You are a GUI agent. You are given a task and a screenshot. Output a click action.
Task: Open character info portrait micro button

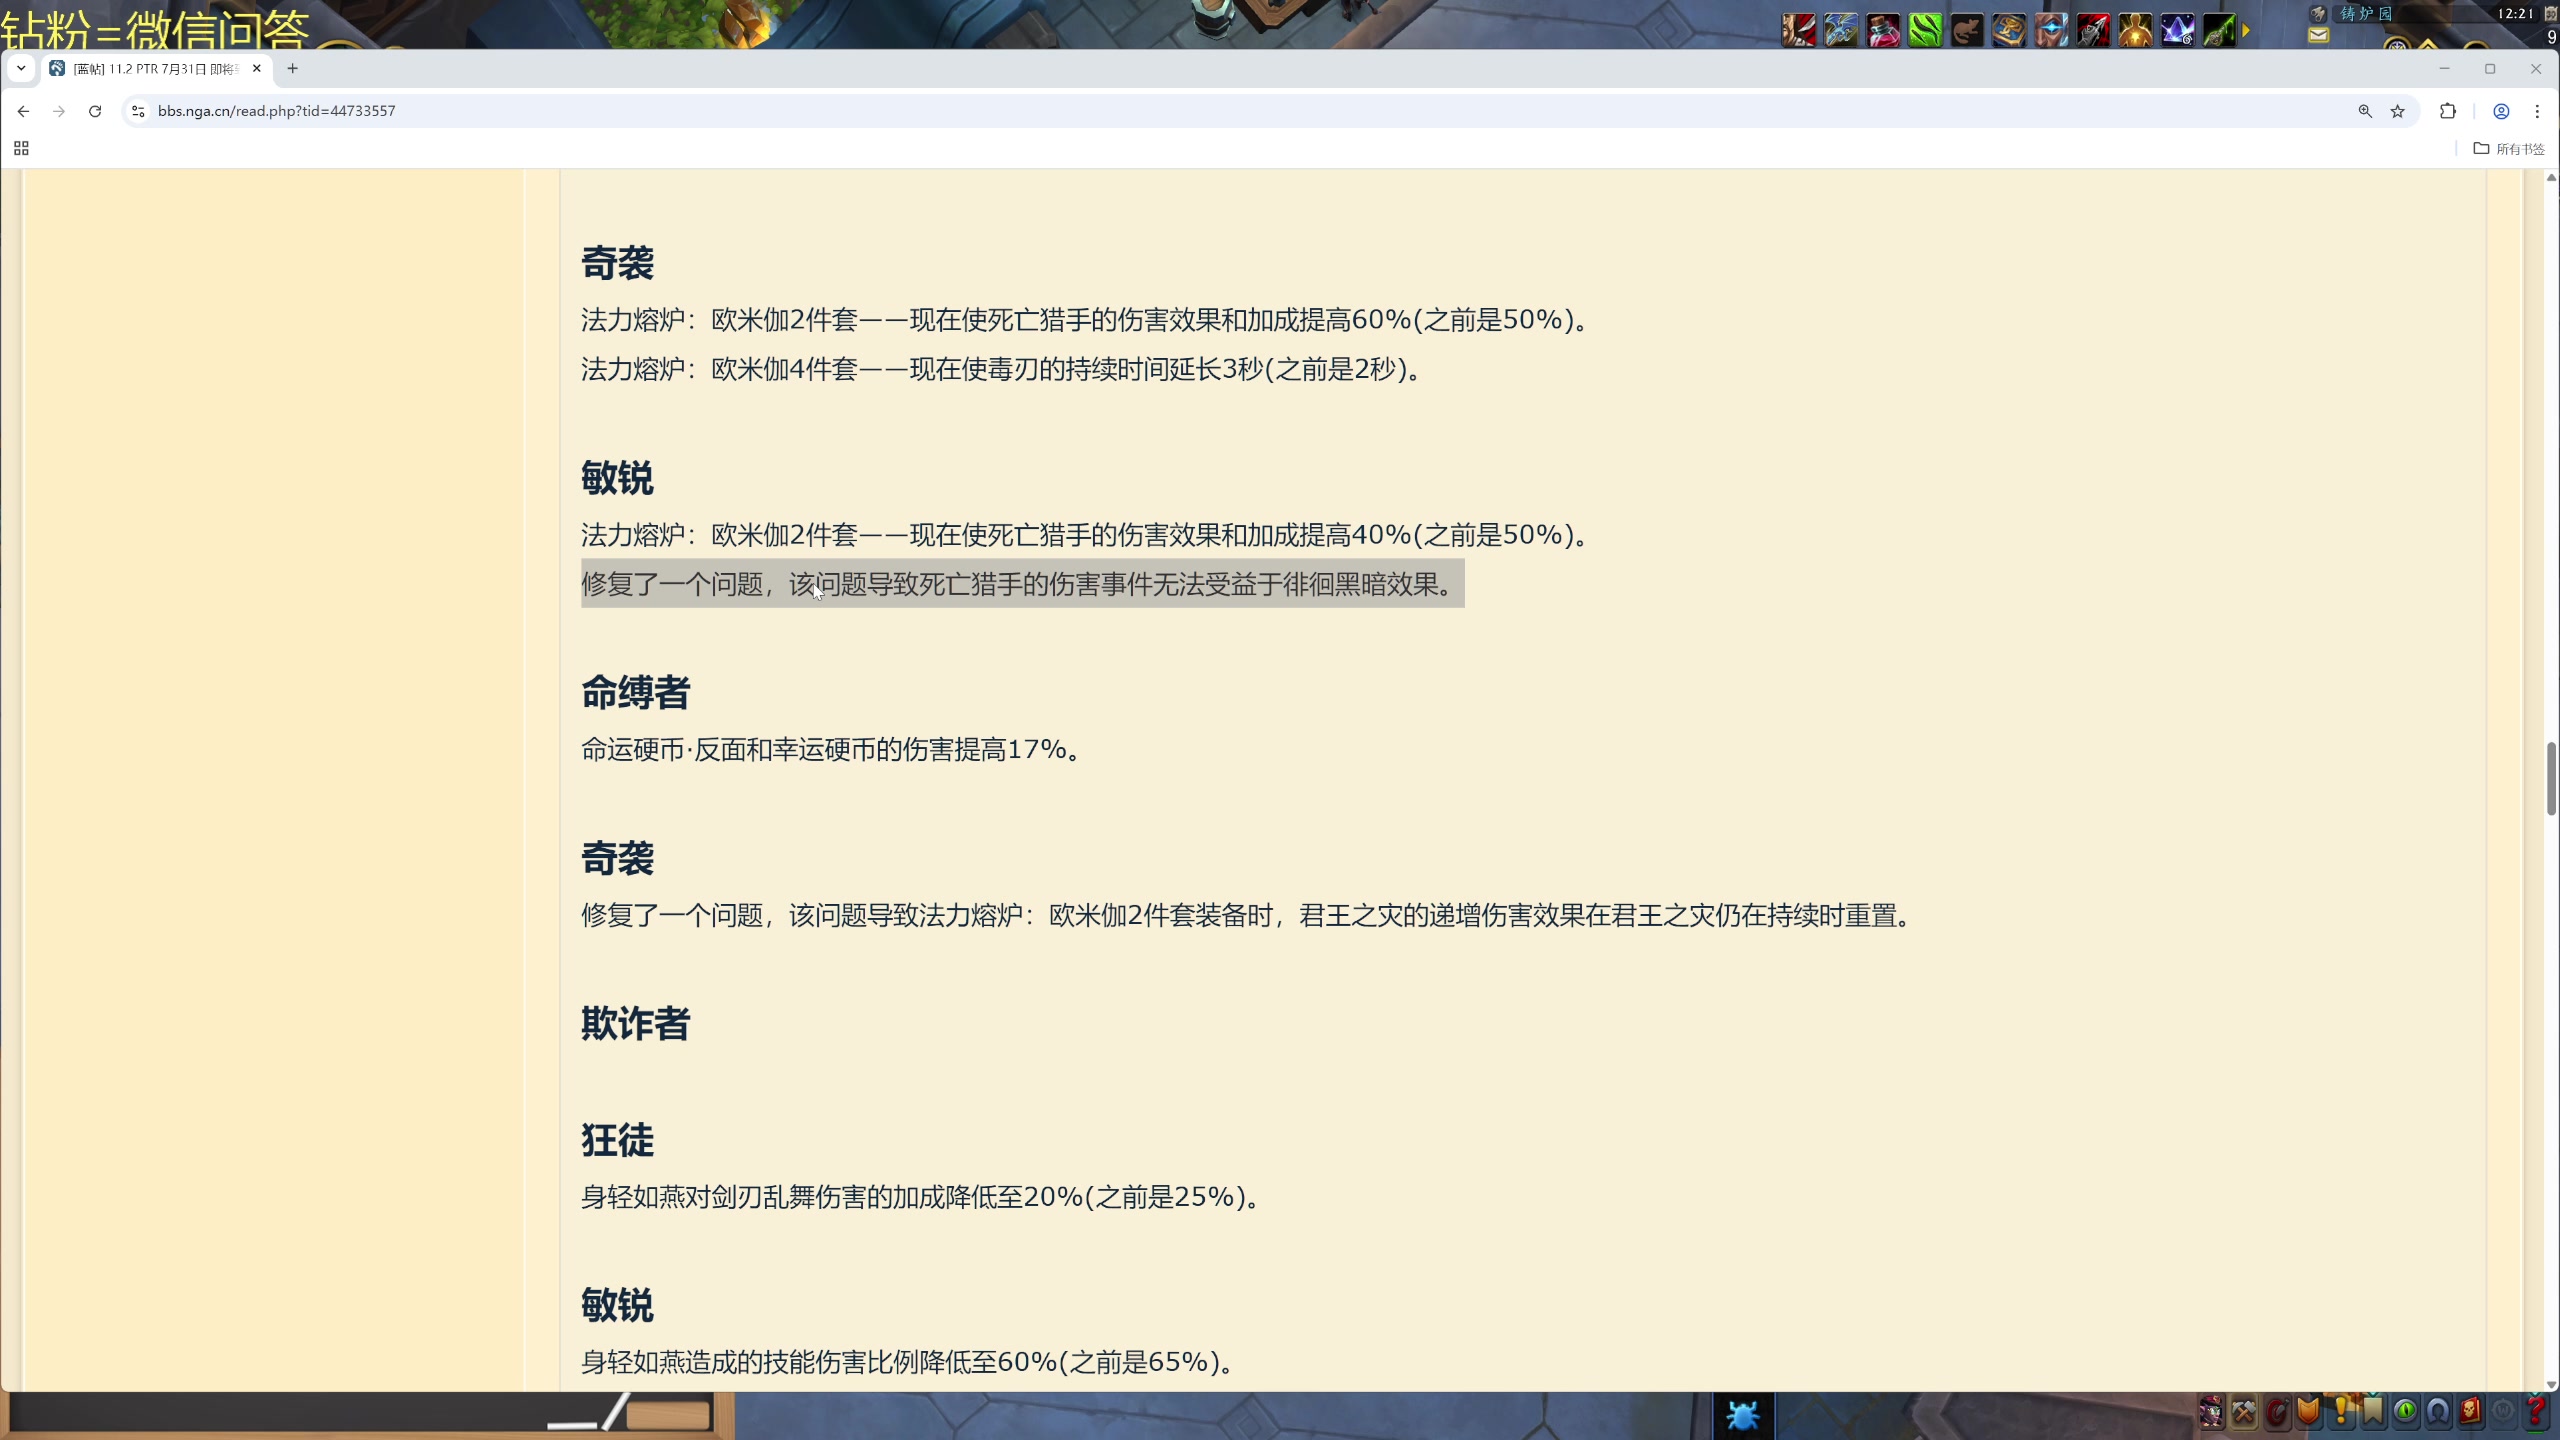click(2211, 1411)
